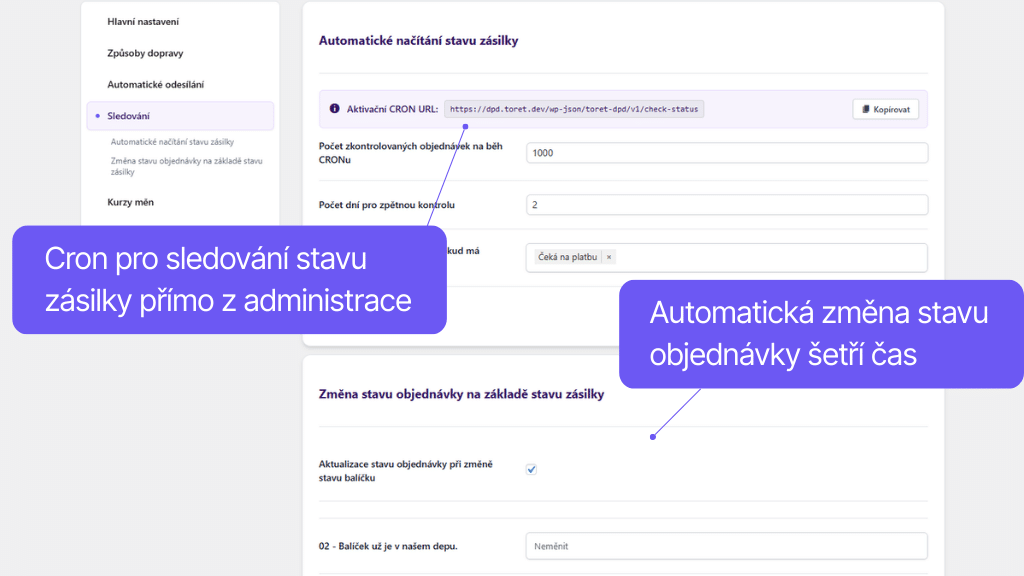1024x576 pixels.
Task: Open the Neměnit dropdown for Balíček už je v našem depu
Action: (726, 545)
